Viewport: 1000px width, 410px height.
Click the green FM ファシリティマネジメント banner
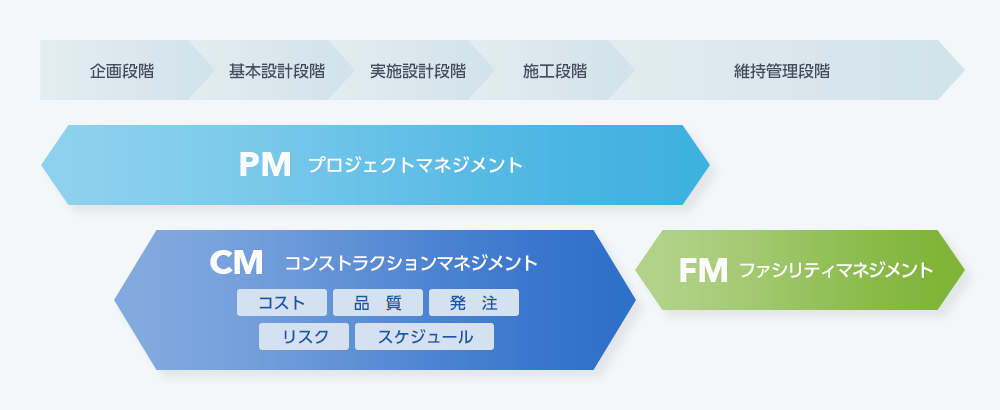pos(800,270)
